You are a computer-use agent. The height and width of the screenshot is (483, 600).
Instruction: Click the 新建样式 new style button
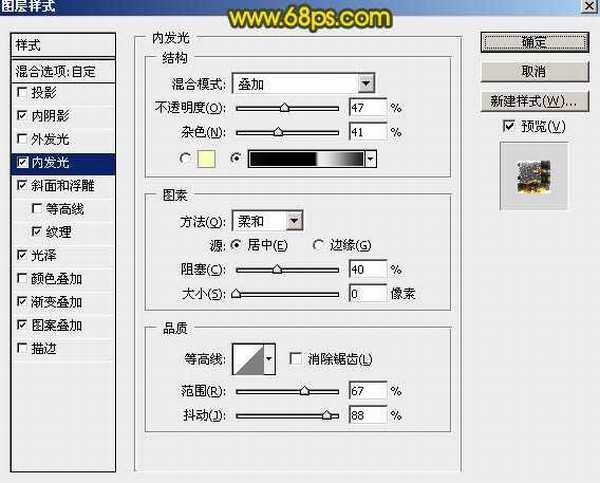533,102
